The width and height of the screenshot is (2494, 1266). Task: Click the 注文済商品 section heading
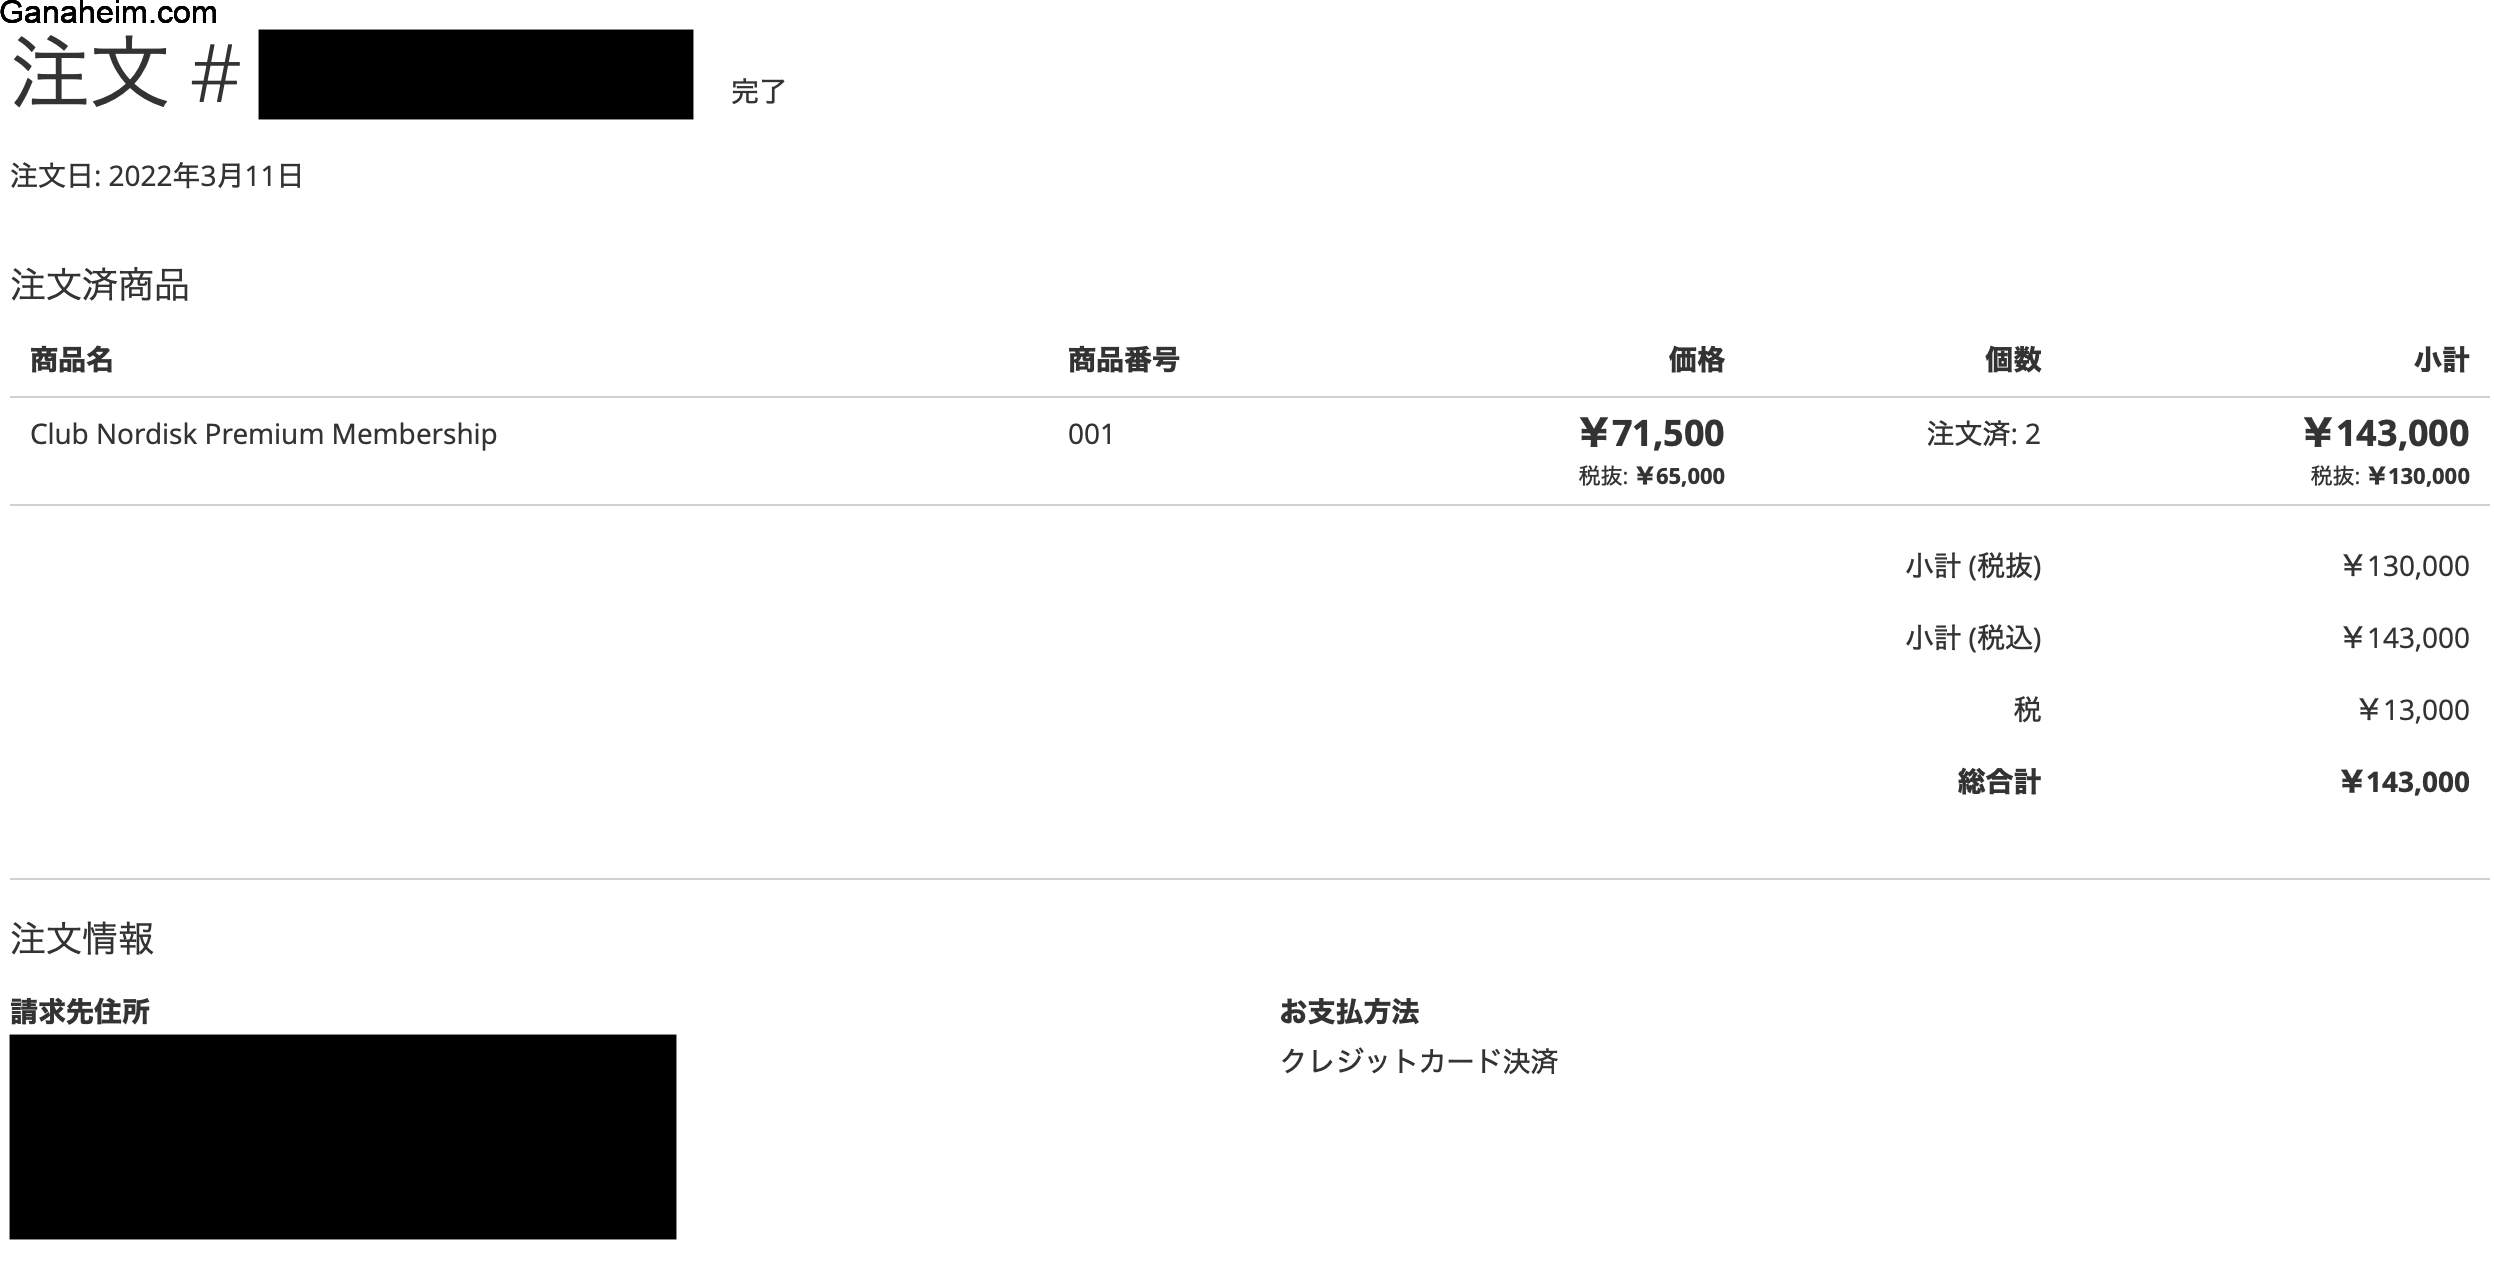click(x=99, y=286)
